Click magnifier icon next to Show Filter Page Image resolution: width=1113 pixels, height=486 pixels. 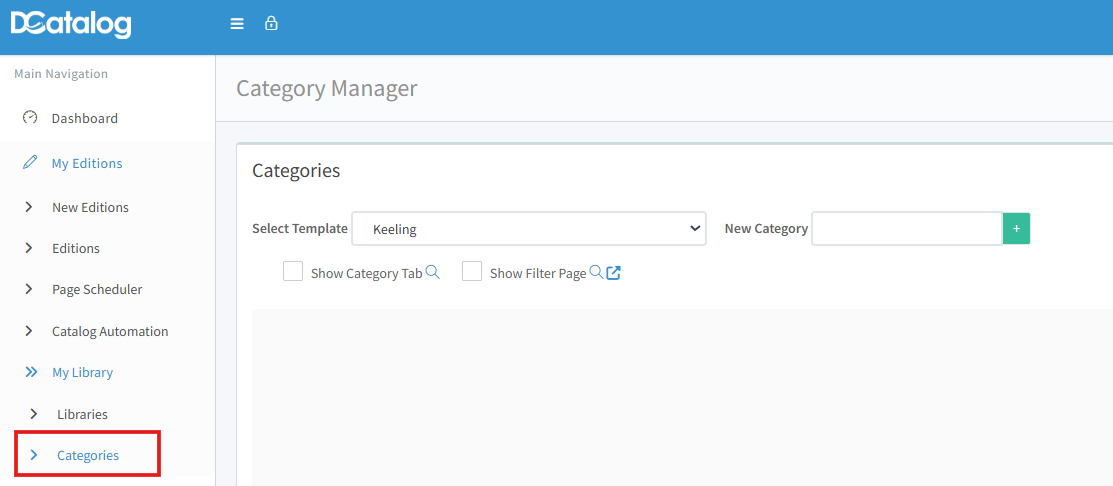pos(596,272)
